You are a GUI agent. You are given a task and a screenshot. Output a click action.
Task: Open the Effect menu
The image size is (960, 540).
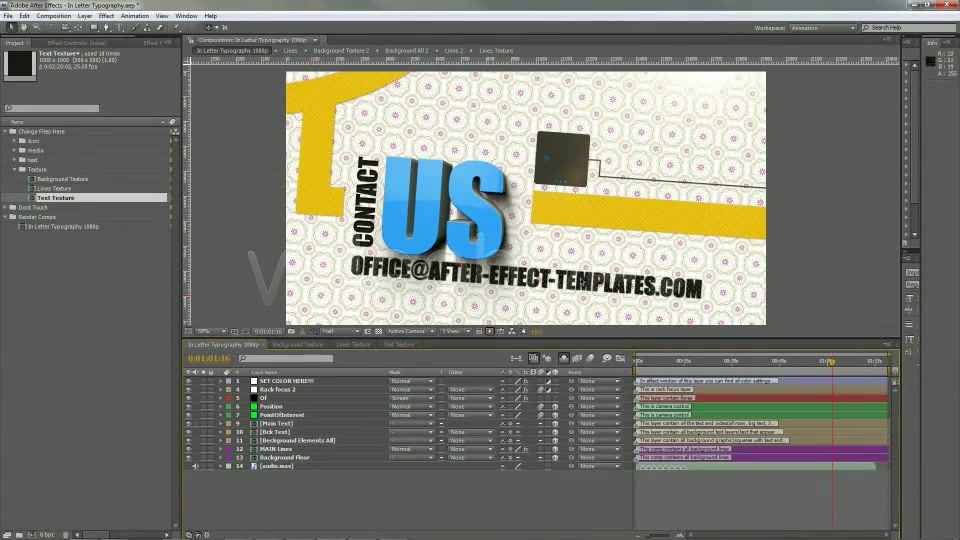[x=106, y=16]
